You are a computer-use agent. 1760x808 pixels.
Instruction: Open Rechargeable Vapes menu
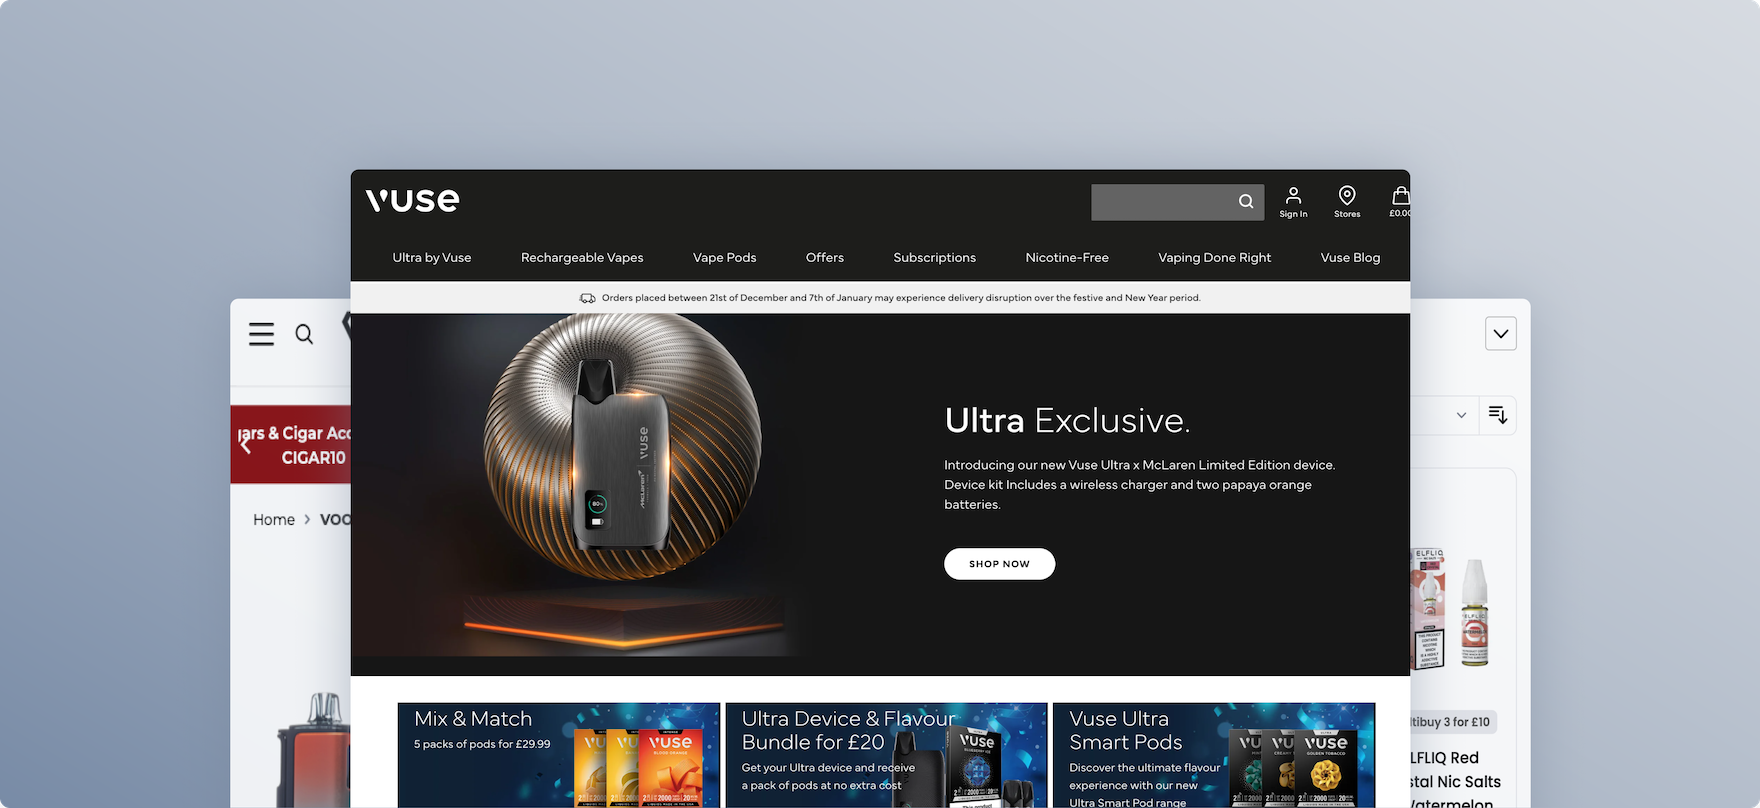[582, 258]
